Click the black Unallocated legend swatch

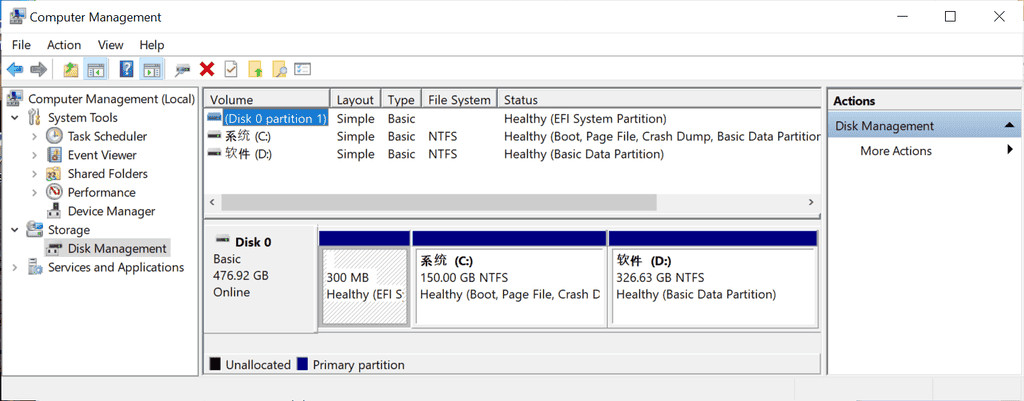215,364
